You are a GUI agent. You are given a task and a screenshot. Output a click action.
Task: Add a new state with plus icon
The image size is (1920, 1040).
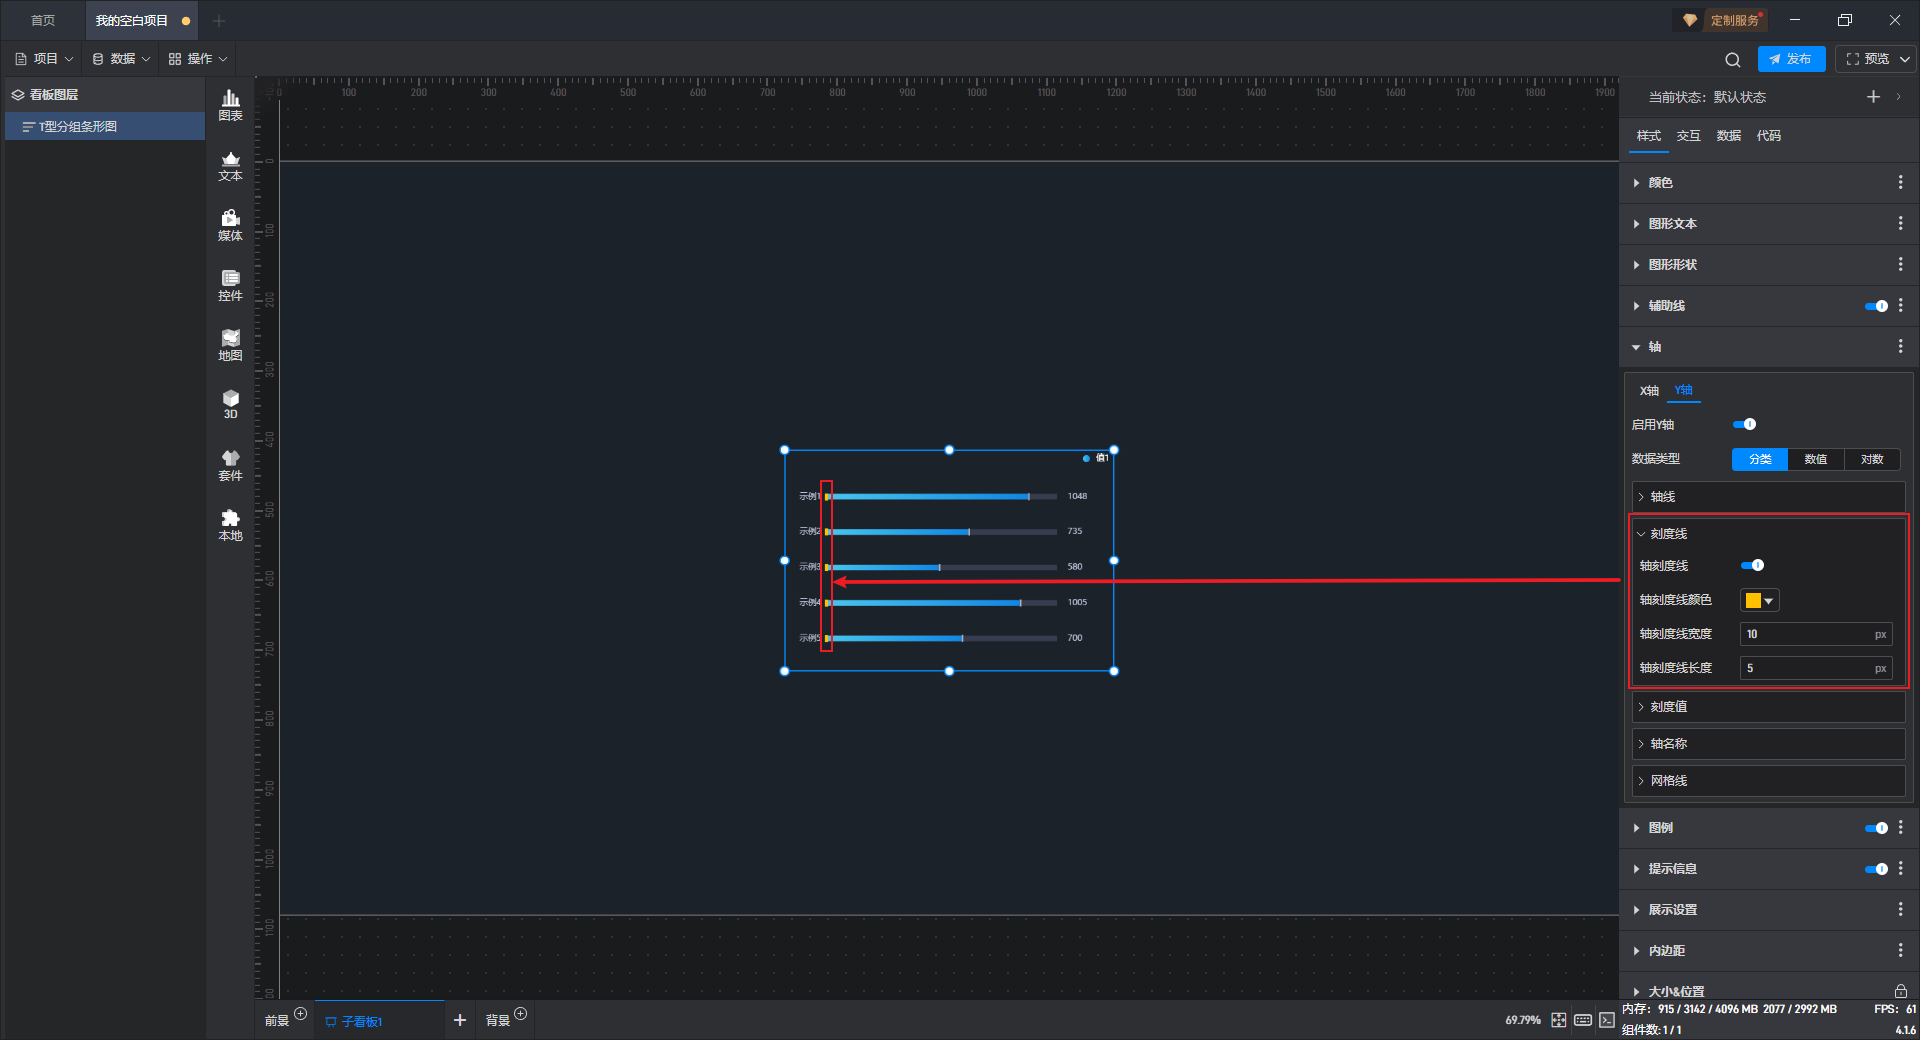click(x=1873, y=97)
